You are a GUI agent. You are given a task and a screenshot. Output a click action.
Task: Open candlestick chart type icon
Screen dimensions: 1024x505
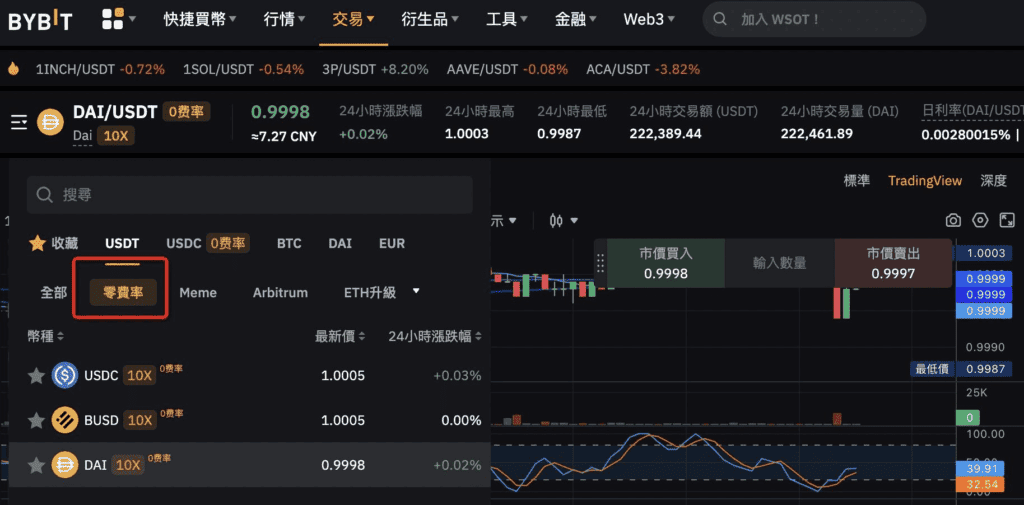[556, 221]
